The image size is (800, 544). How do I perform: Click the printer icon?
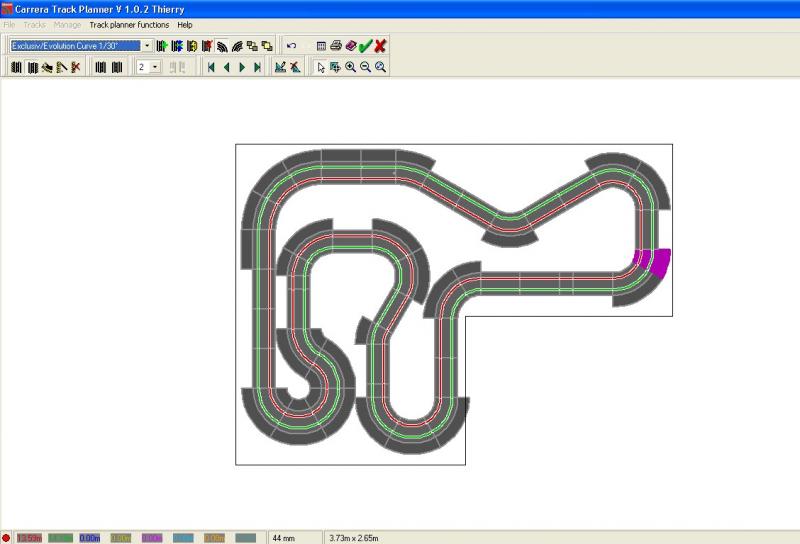pos(336,46)
